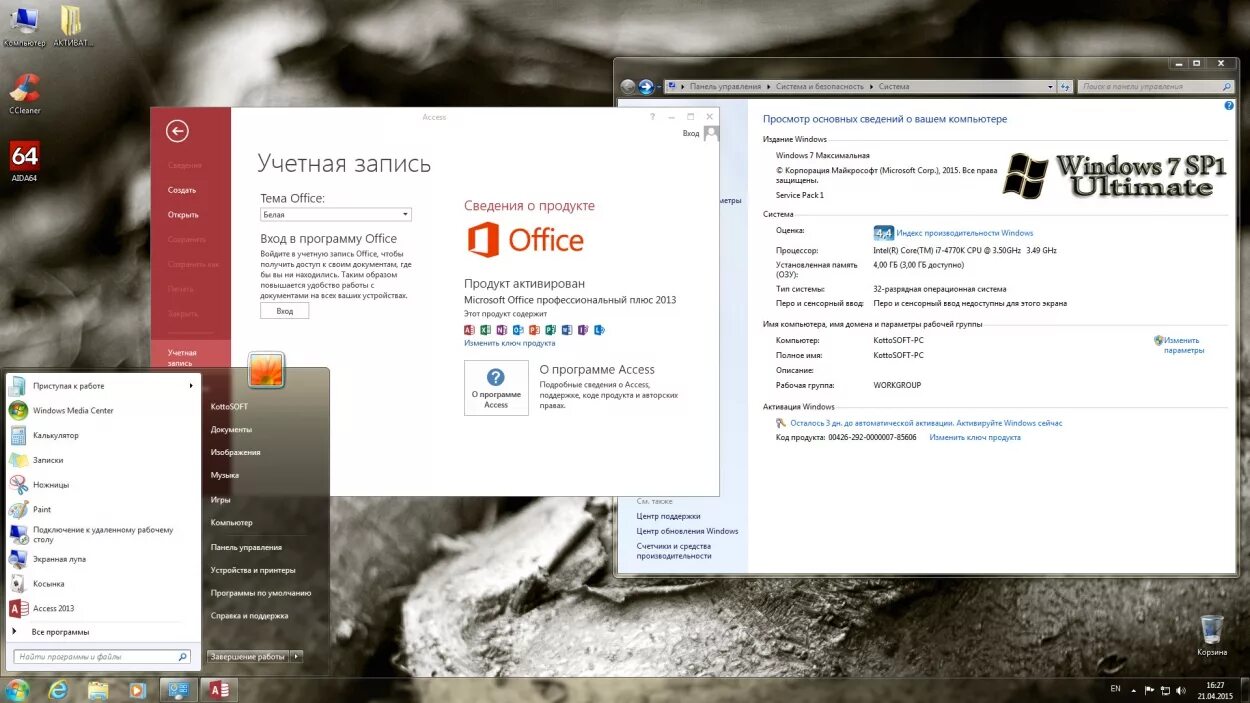
Task: Open Панель управления from the Start menu
Action: coord(246,547)
